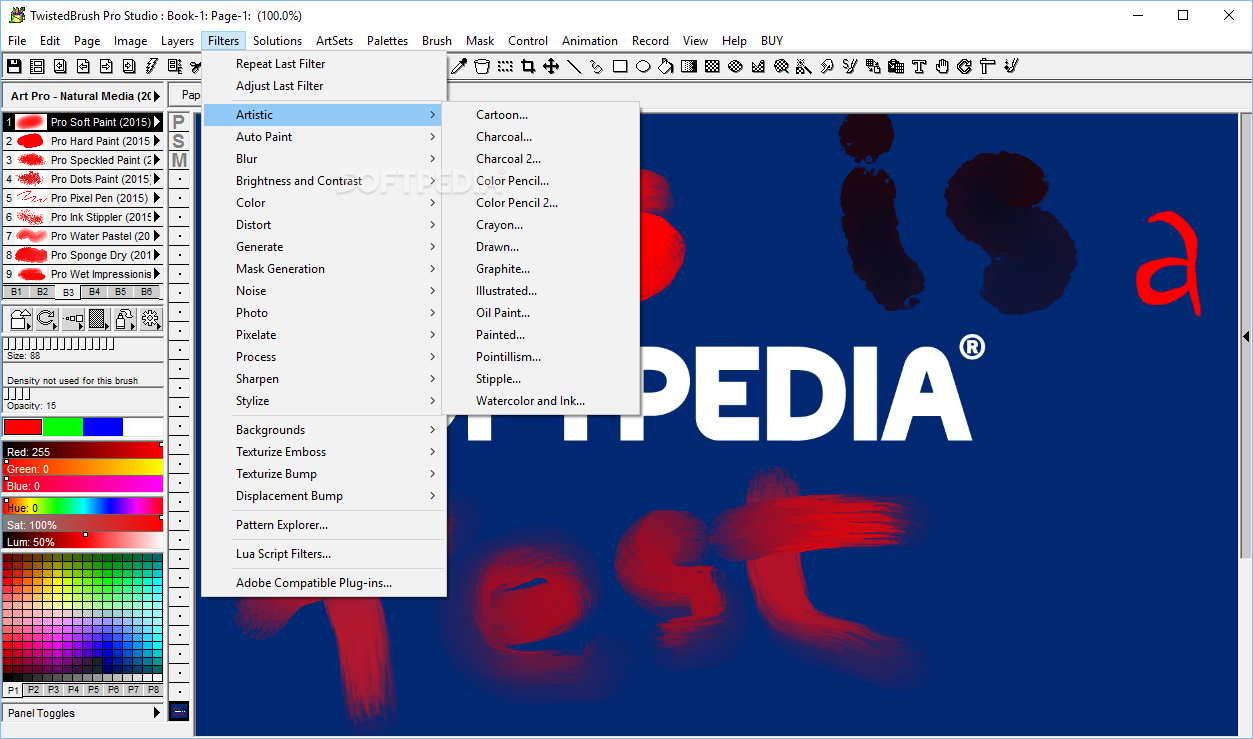The width and height of the screenshot is (1253, 739).
Task: Switch to palette page P2
Action: pyautogui.click(x=33, y=690)
